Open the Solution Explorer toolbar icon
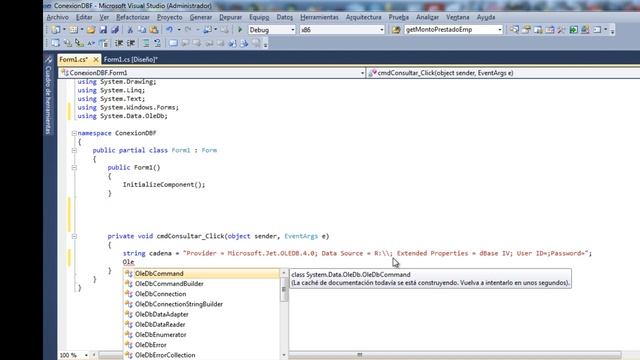The width and height of the screenshot is (640, 360). pos(514,30)
